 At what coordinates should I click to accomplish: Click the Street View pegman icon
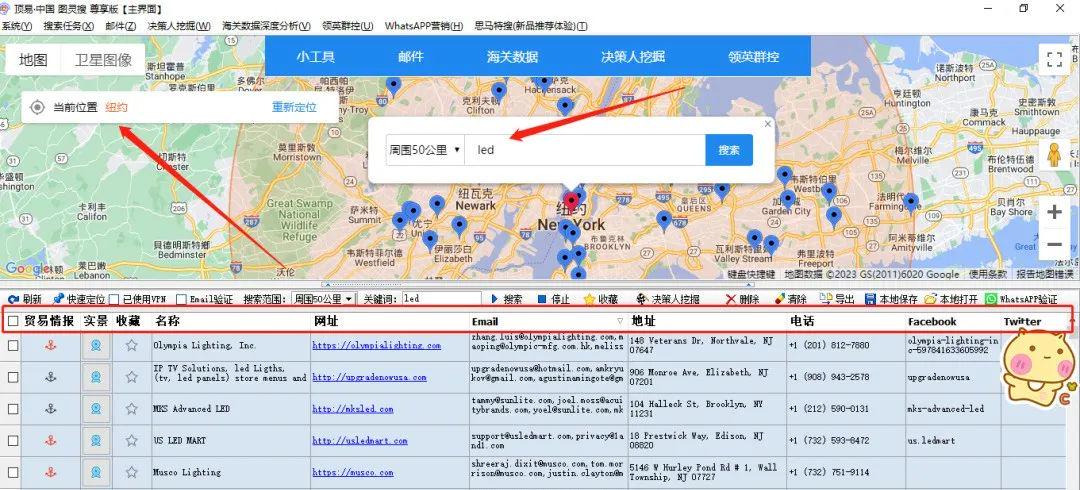[x=1054, y=155]
